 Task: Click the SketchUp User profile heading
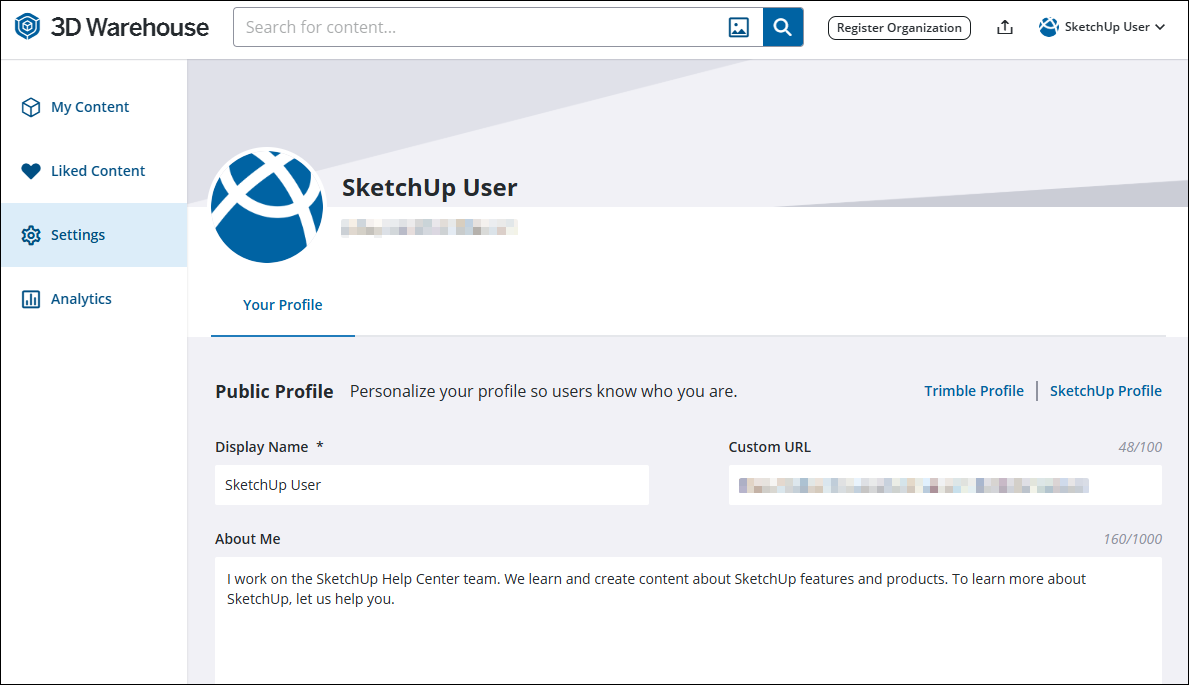[x=429, y=187]
